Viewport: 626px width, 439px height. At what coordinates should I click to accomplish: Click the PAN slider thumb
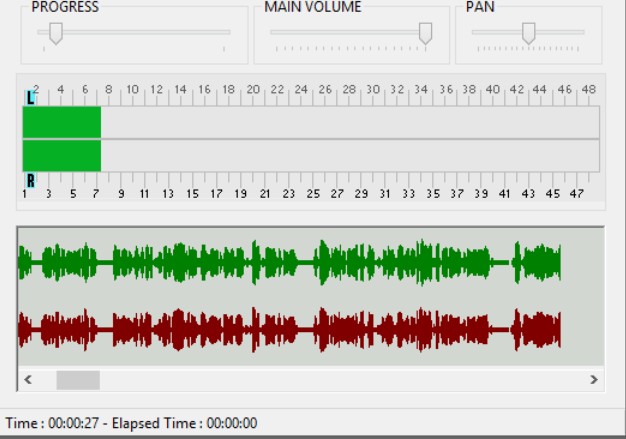(529, 33)
